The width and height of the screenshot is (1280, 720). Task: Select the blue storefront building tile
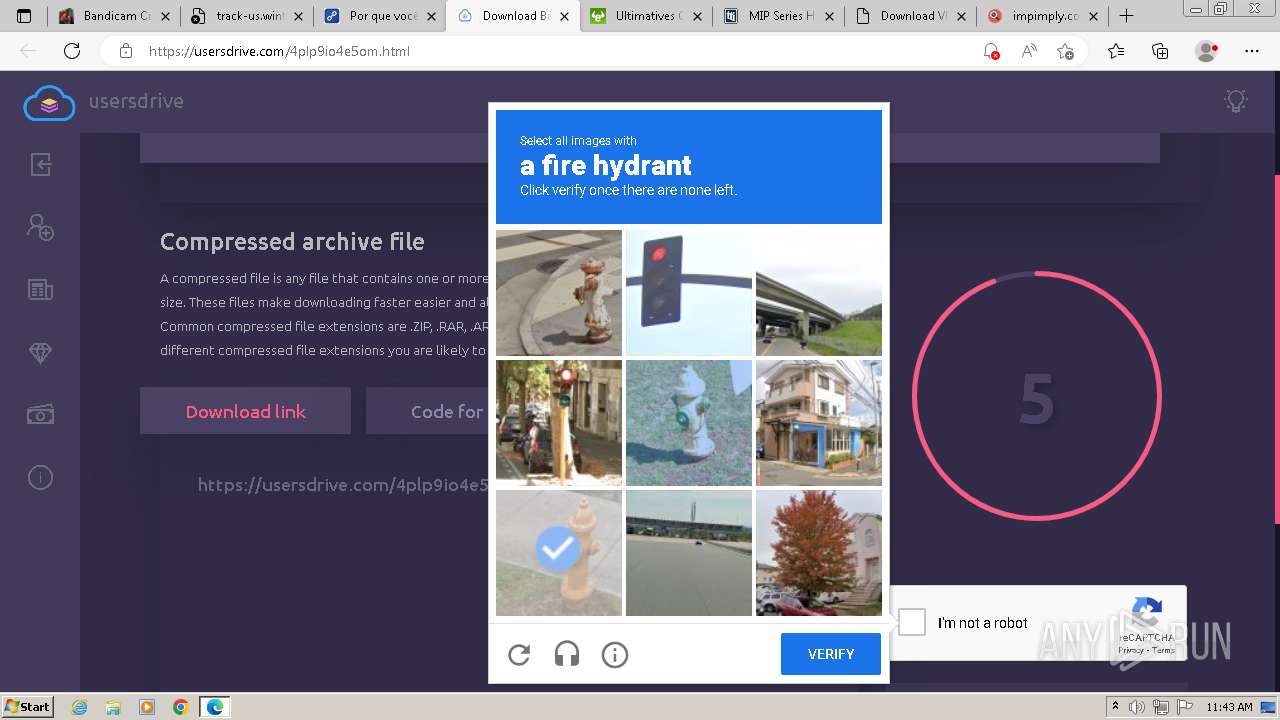tap(819, 423)
